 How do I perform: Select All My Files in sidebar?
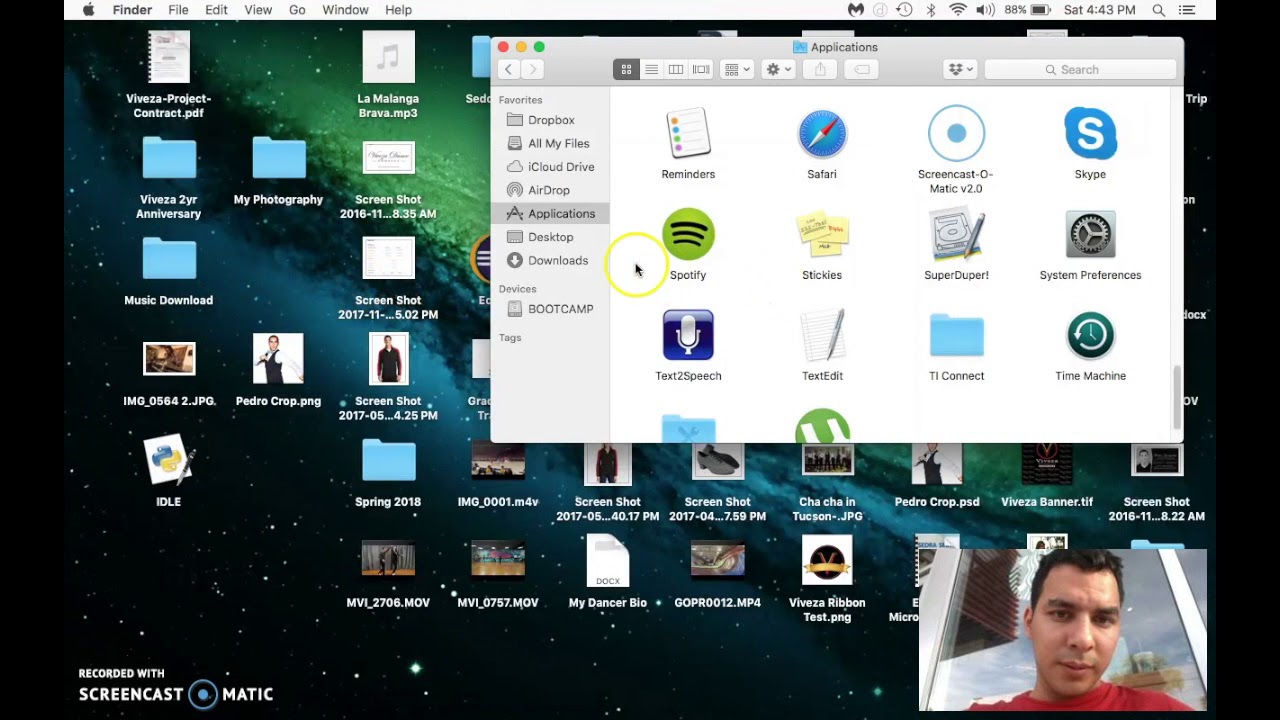click(550, 143)
